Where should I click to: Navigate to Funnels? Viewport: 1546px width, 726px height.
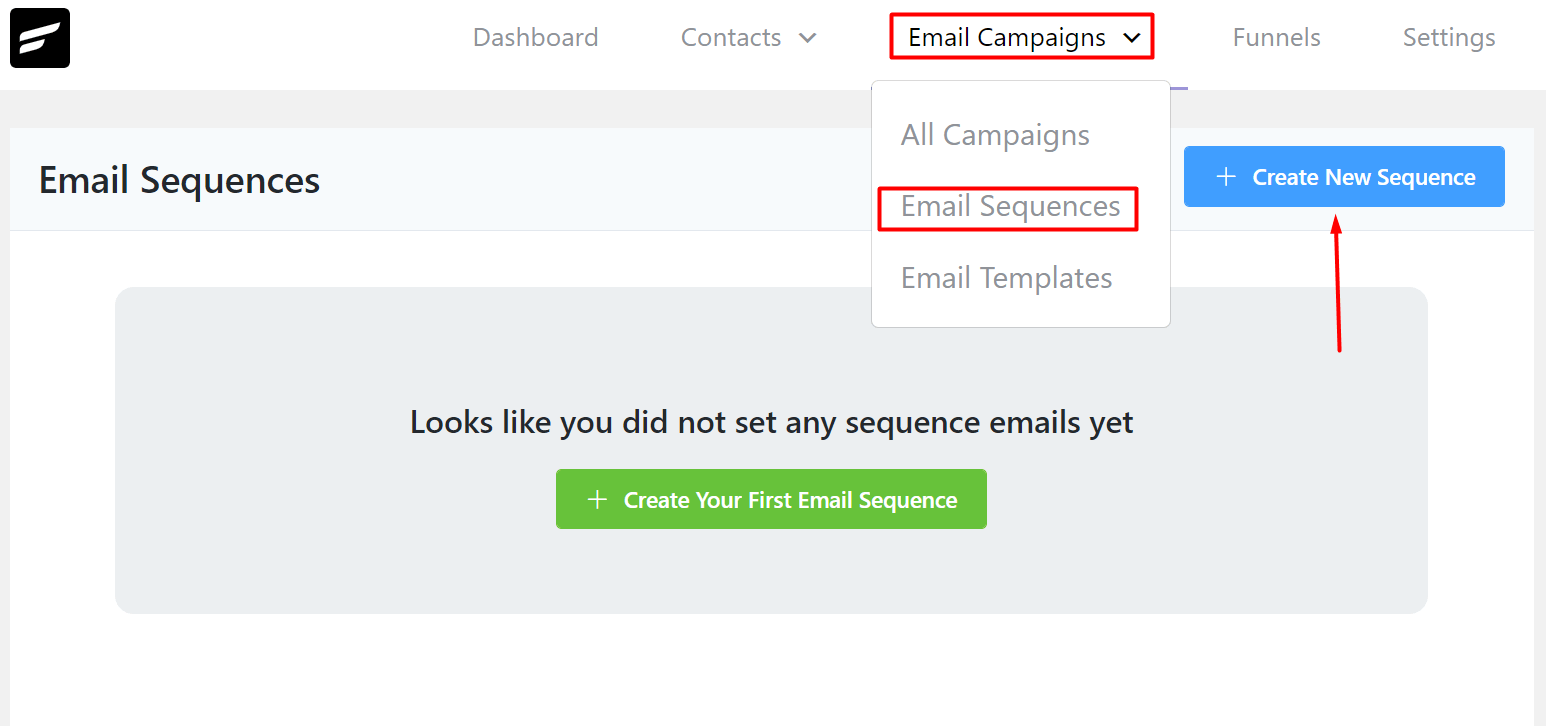(x=1276, y=38)
